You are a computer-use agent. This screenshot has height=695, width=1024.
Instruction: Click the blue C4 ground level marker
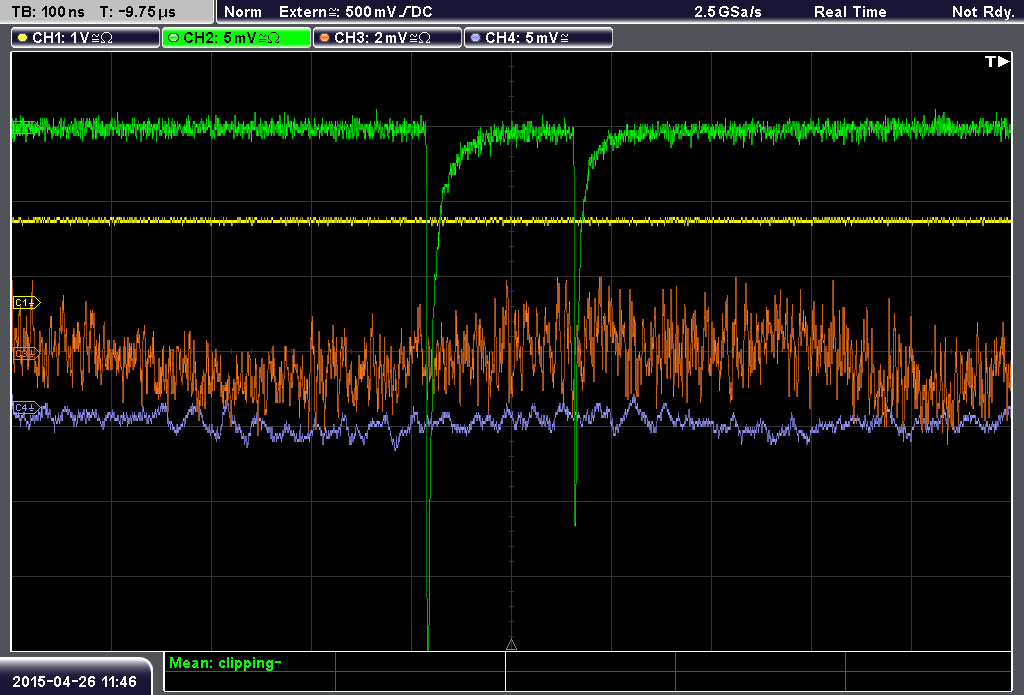26,408
